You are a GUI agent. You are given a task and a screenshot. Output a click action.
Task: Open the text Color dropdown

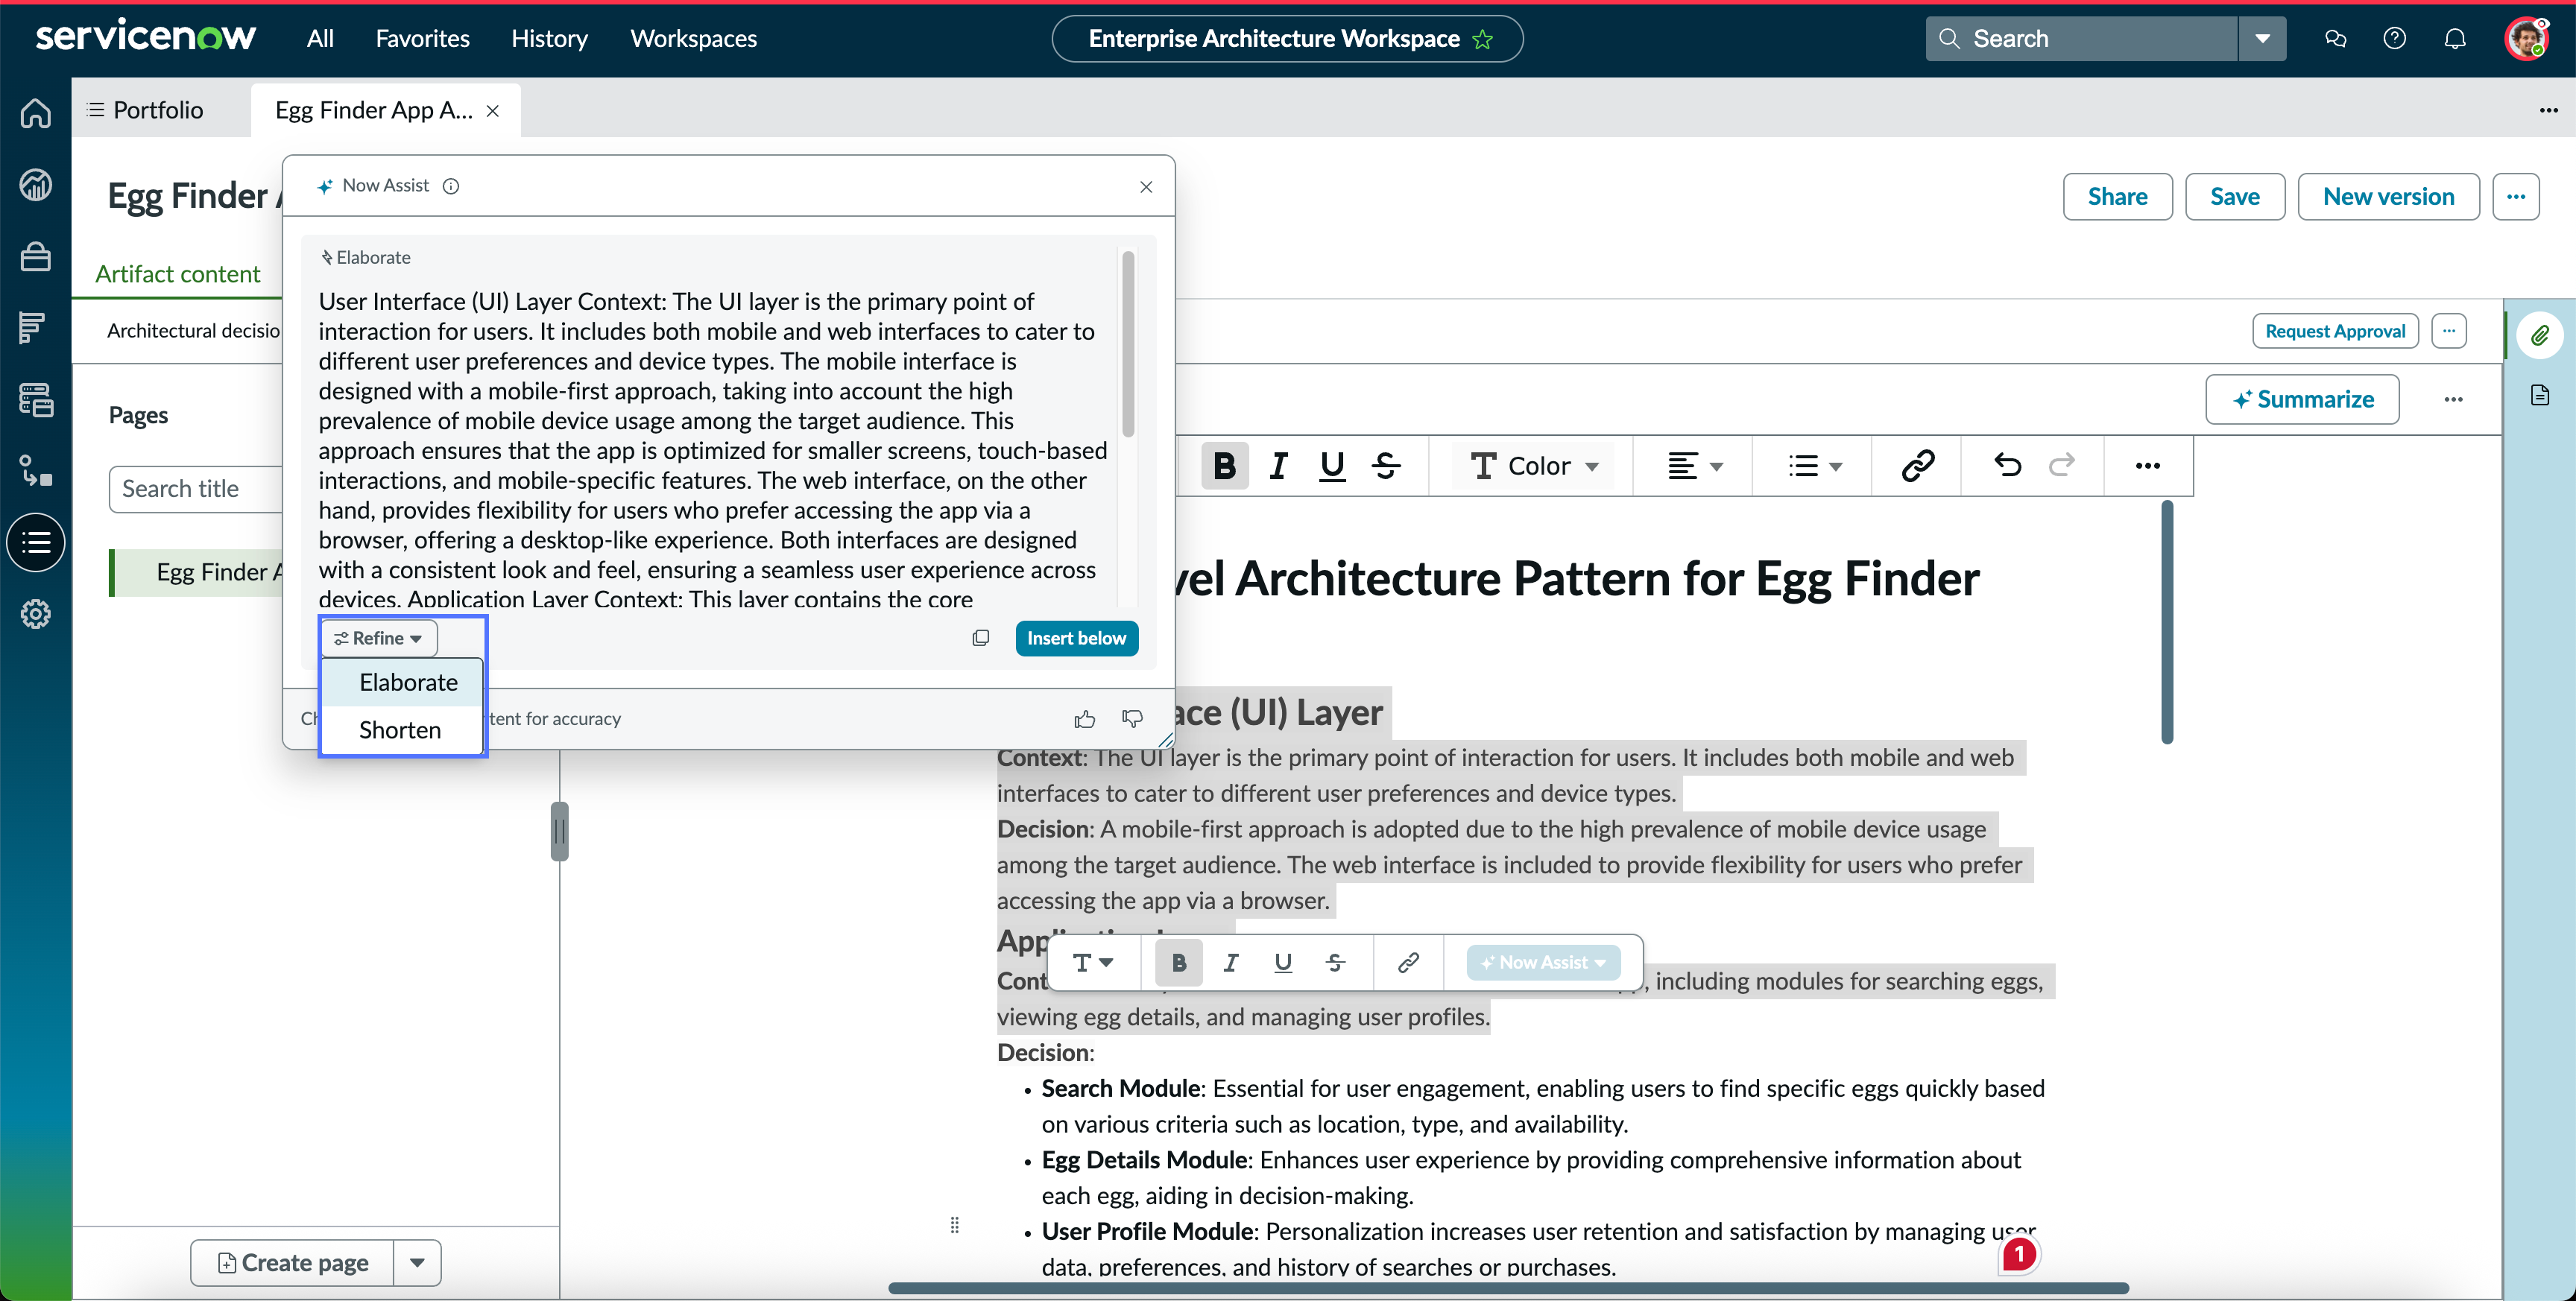(x=1535, y=466)
